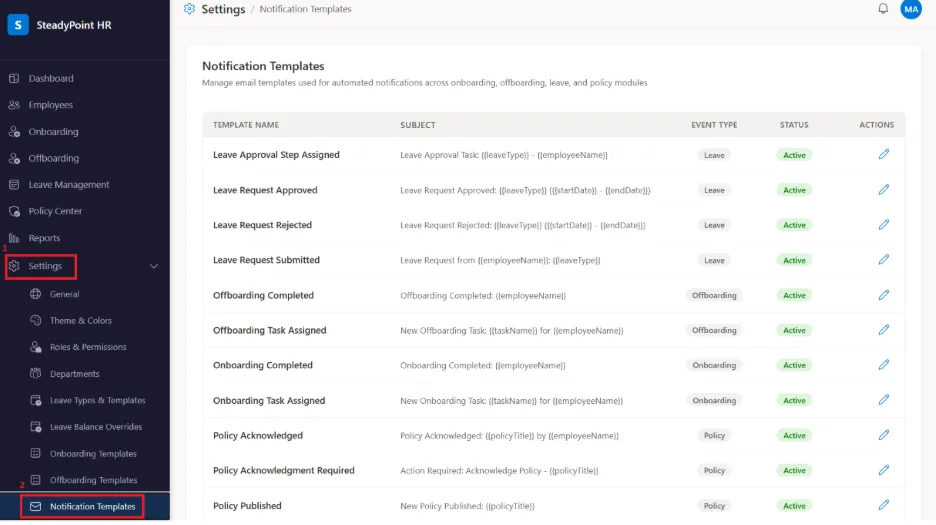Click Active status of Onboarding Completed
Image resolution: width=936 pixels, height=525 pixels.
[794, 365]
